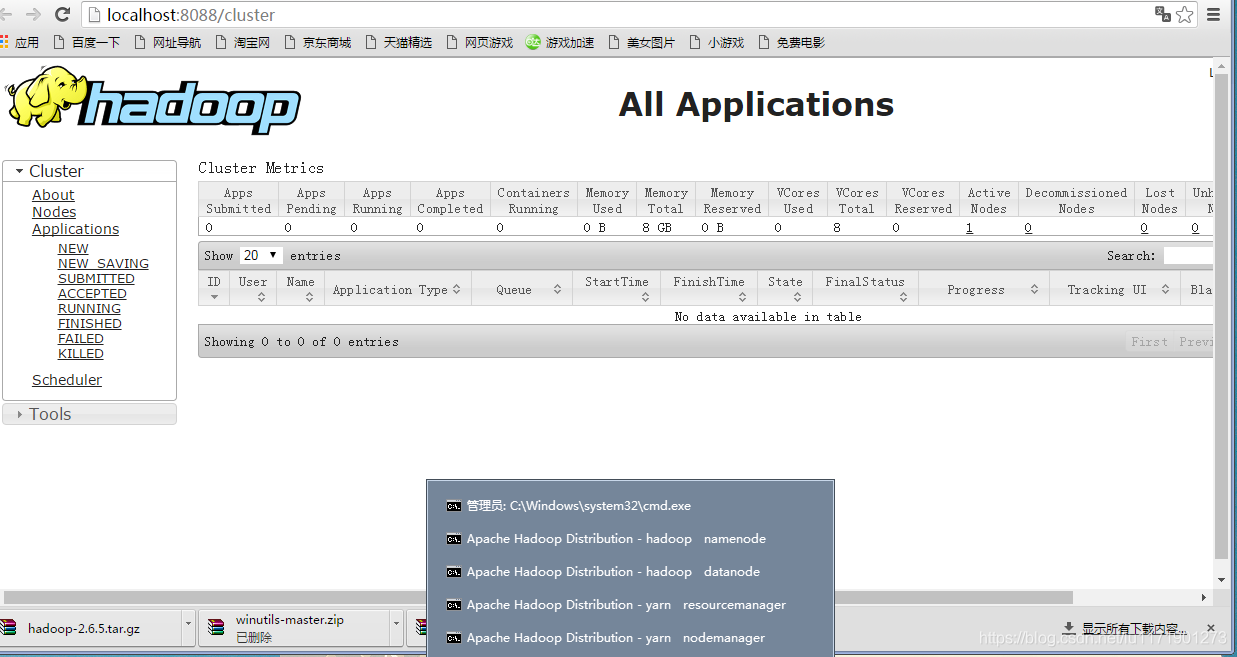1237x657 pixels.
Task: Close the downloads bar
Action: (x=1210, y=628)
